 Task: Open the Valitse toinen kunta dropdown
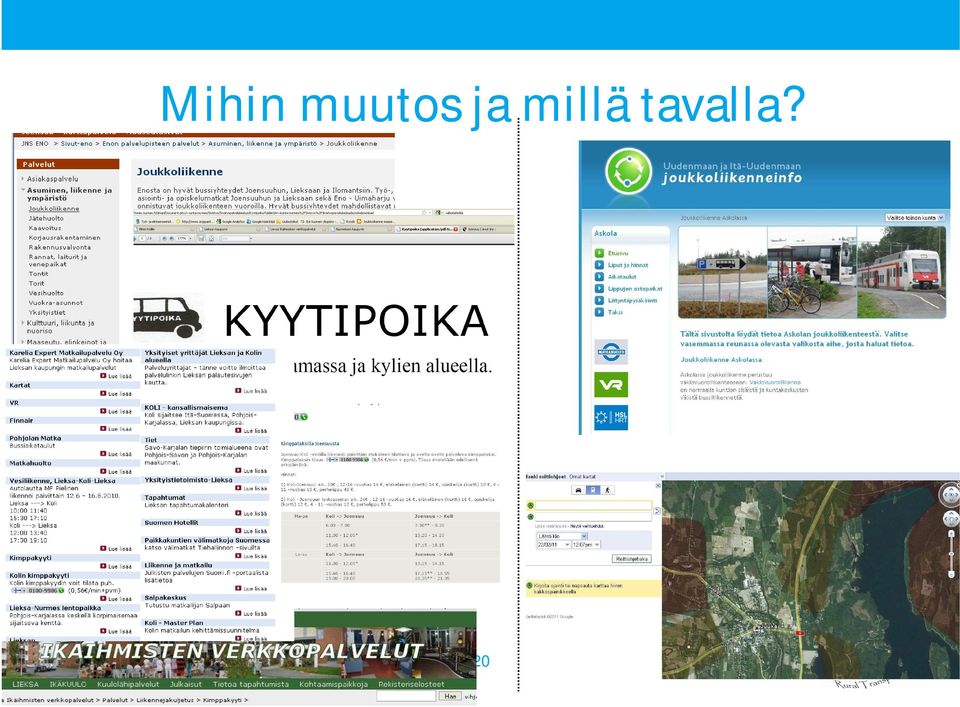point(915,217)
